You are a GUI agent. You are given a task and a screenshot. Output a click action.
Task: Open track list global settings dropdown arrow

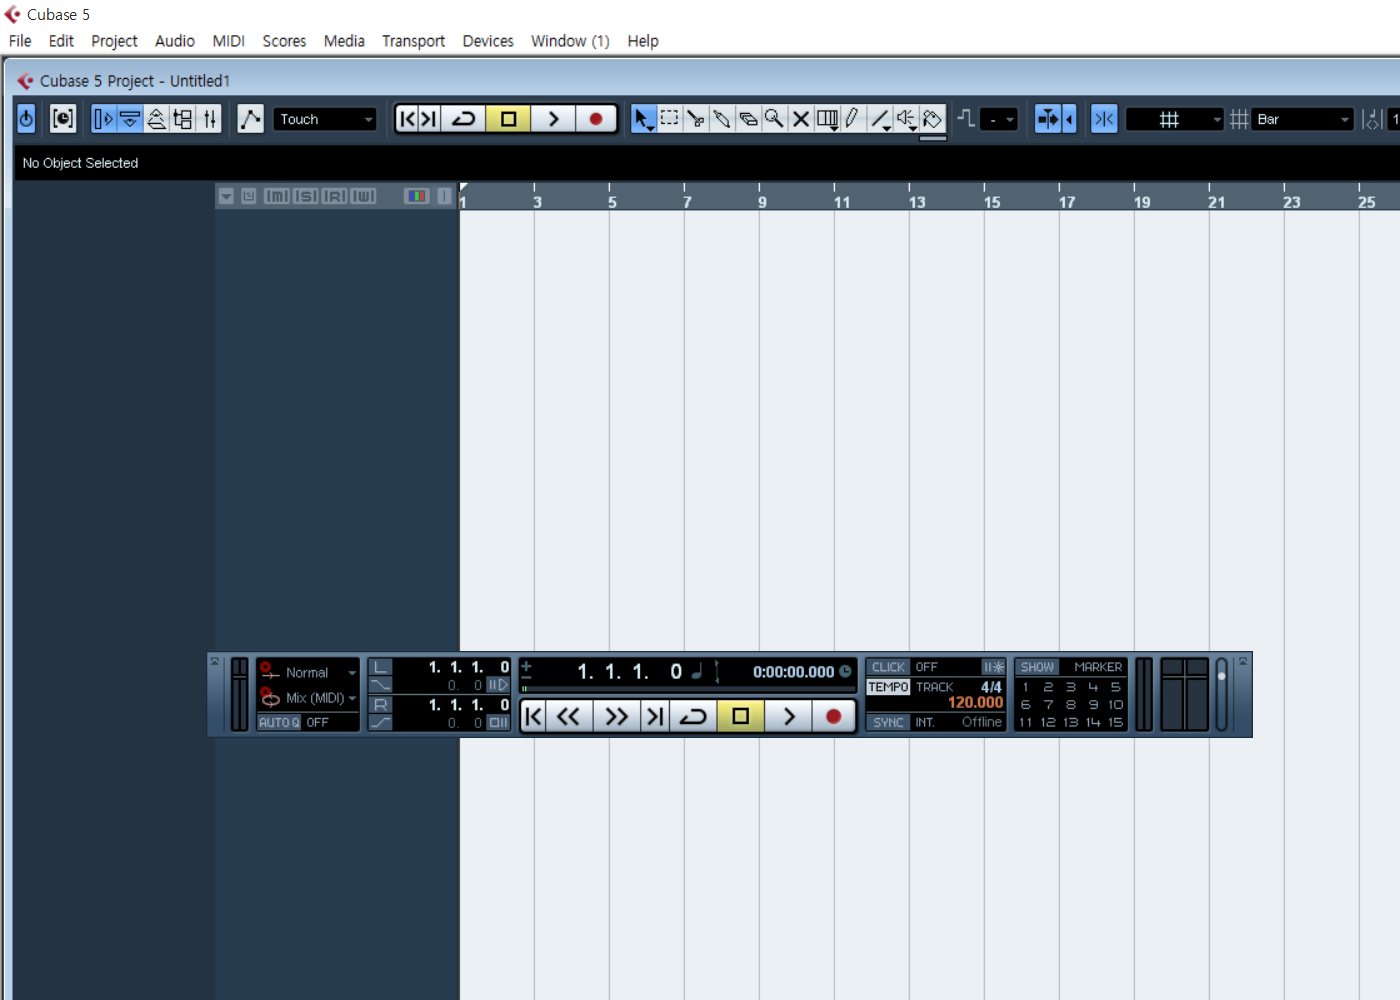[x=226, y=196]
